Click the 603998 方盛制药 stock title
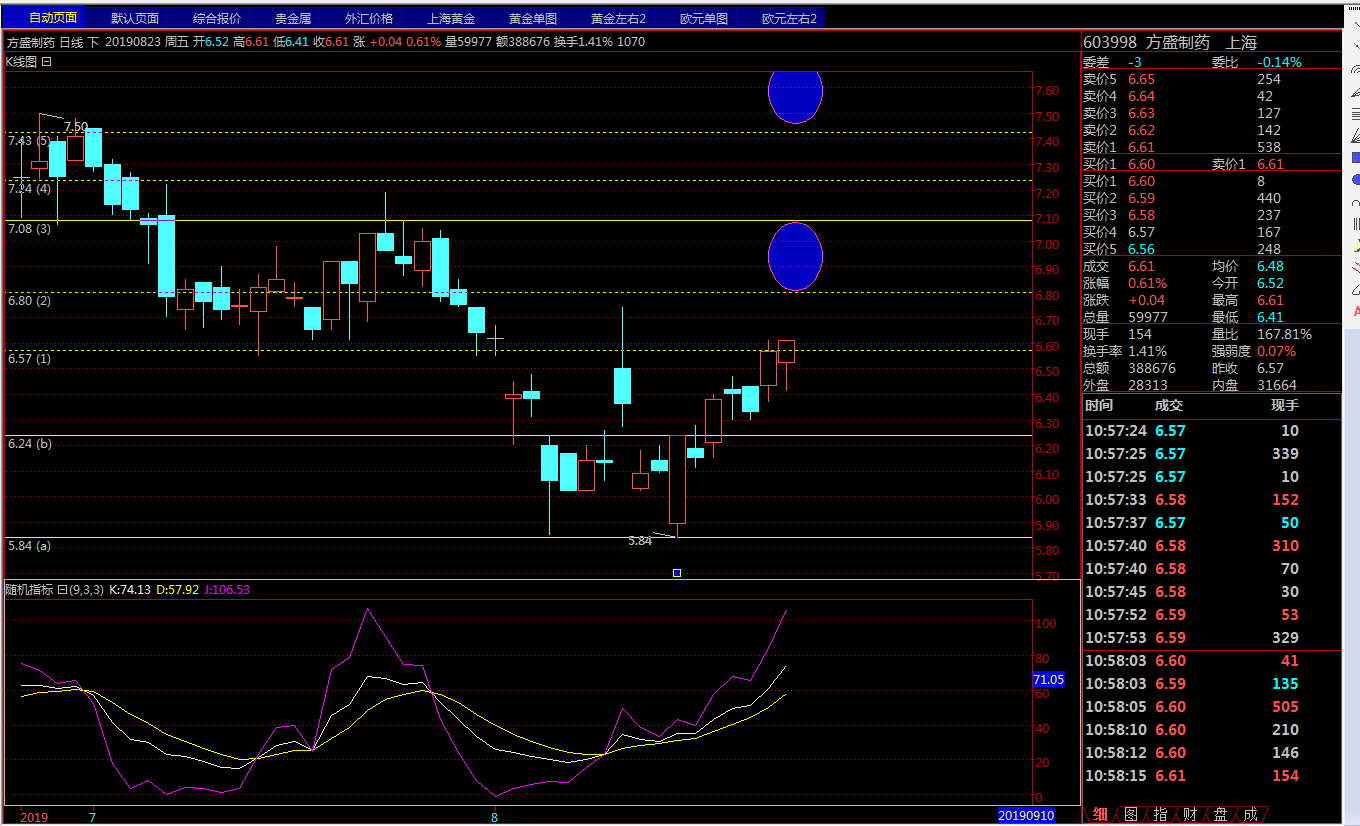The width and height of the screenshot is (1360, 826). [x=1170, y=43]
